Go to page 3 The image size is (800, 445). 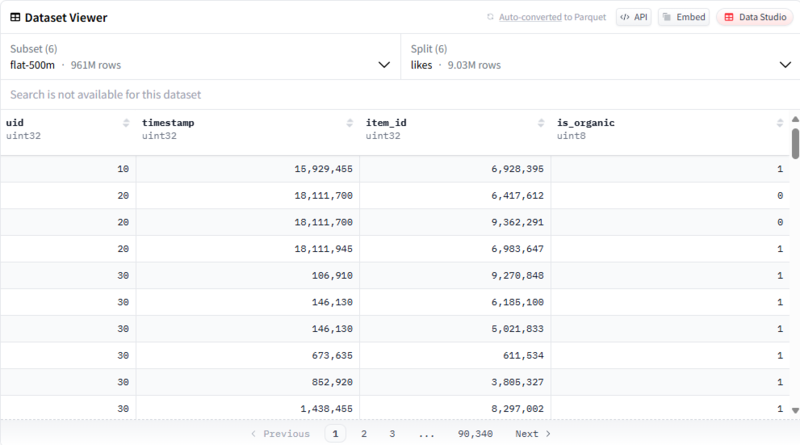[x=392, y=434]
